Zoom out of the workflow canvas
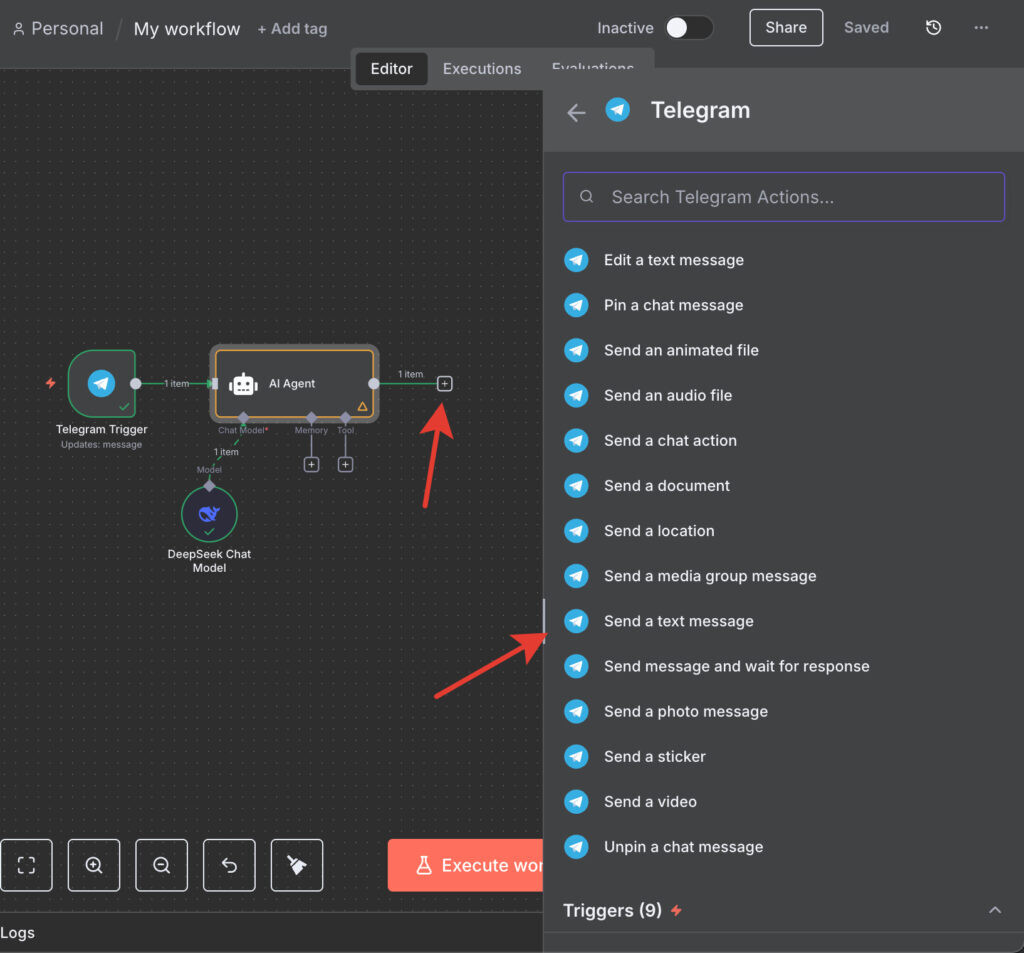This screenshot has width=1024, height=953. tap(161, 865)
